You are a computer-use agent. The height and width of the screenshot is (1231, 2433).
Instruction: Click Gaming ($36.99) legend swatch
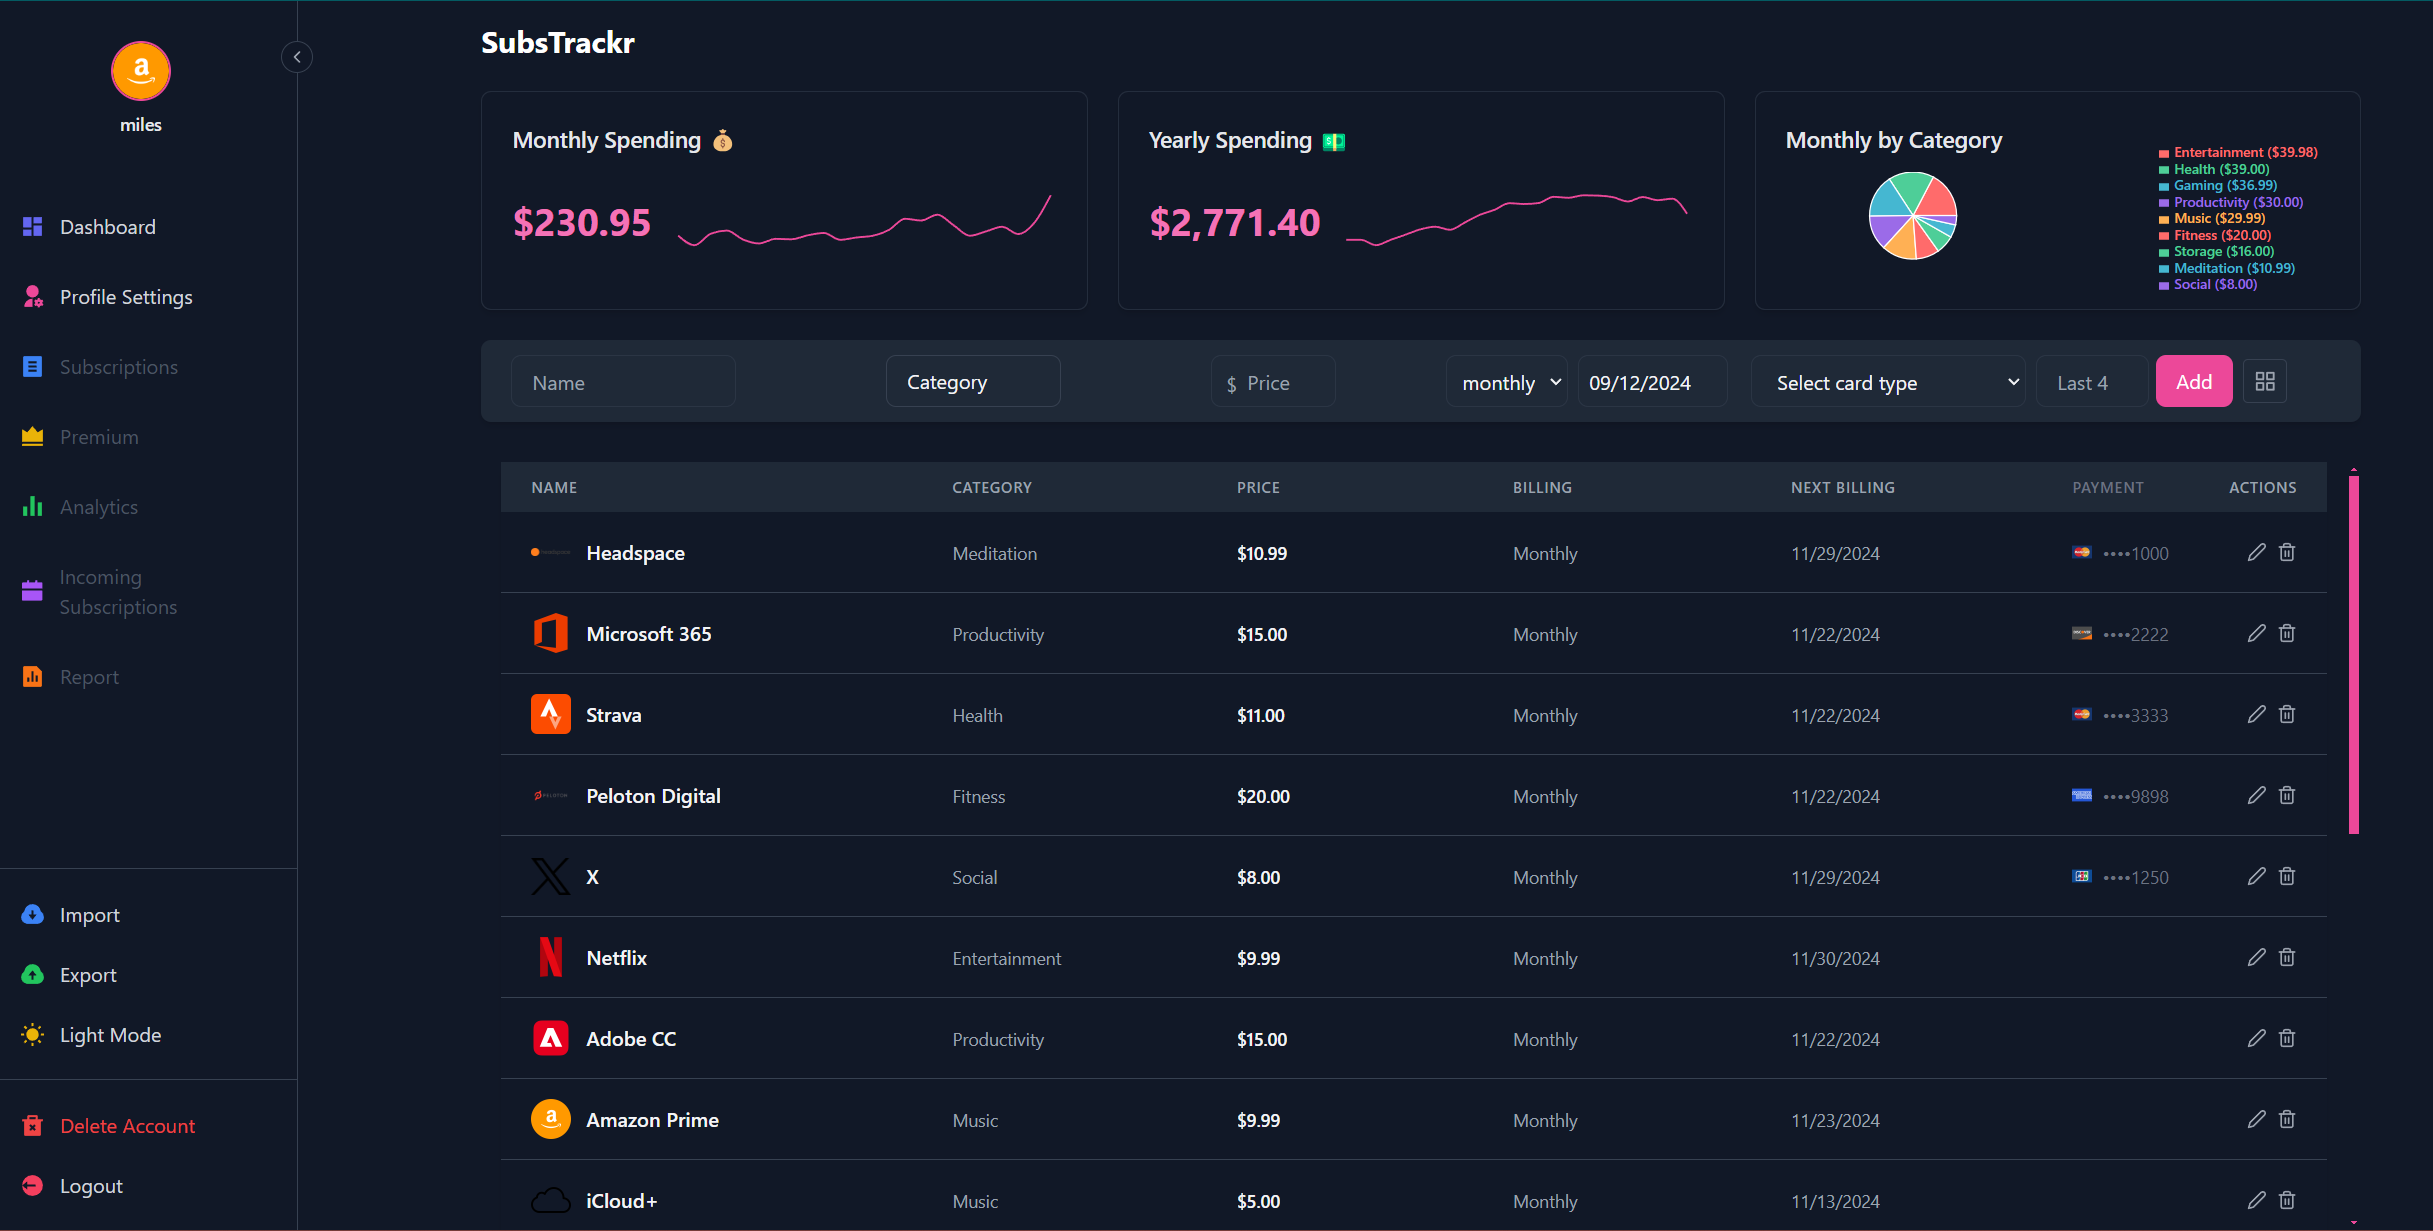pyautogui.click(x=2164, y=186)
